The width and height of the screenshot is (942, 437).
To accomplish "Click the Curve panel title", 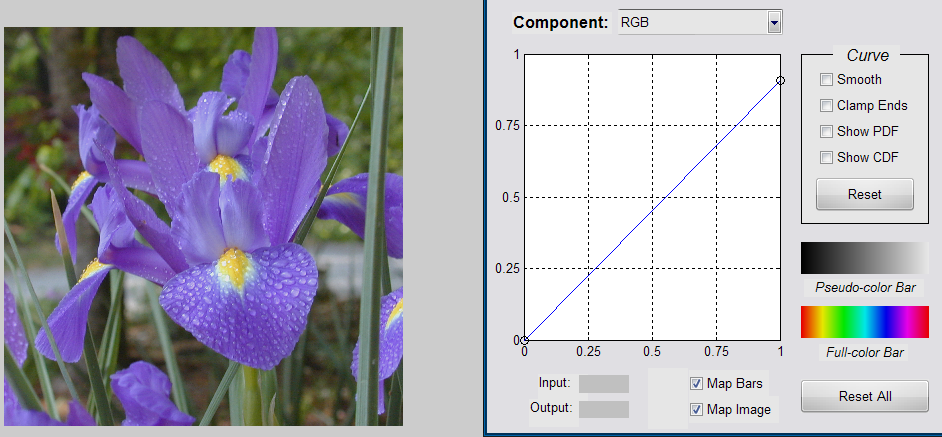I will [868, 55].
